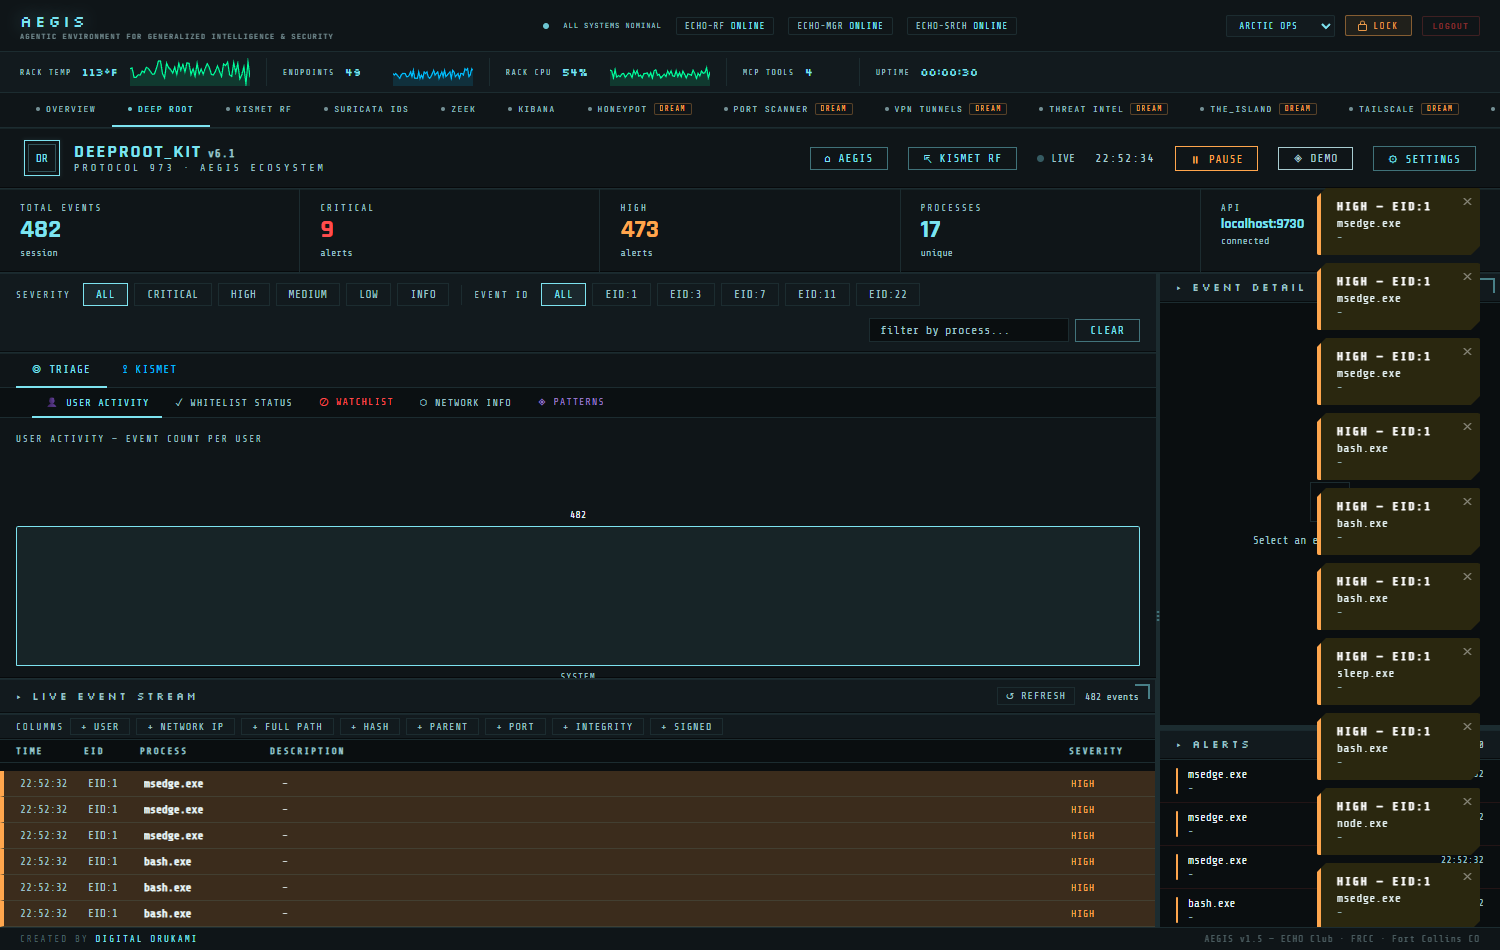Add the FULL PATH column
Screen dimensions: 1500x950
[x=288, y=727]
